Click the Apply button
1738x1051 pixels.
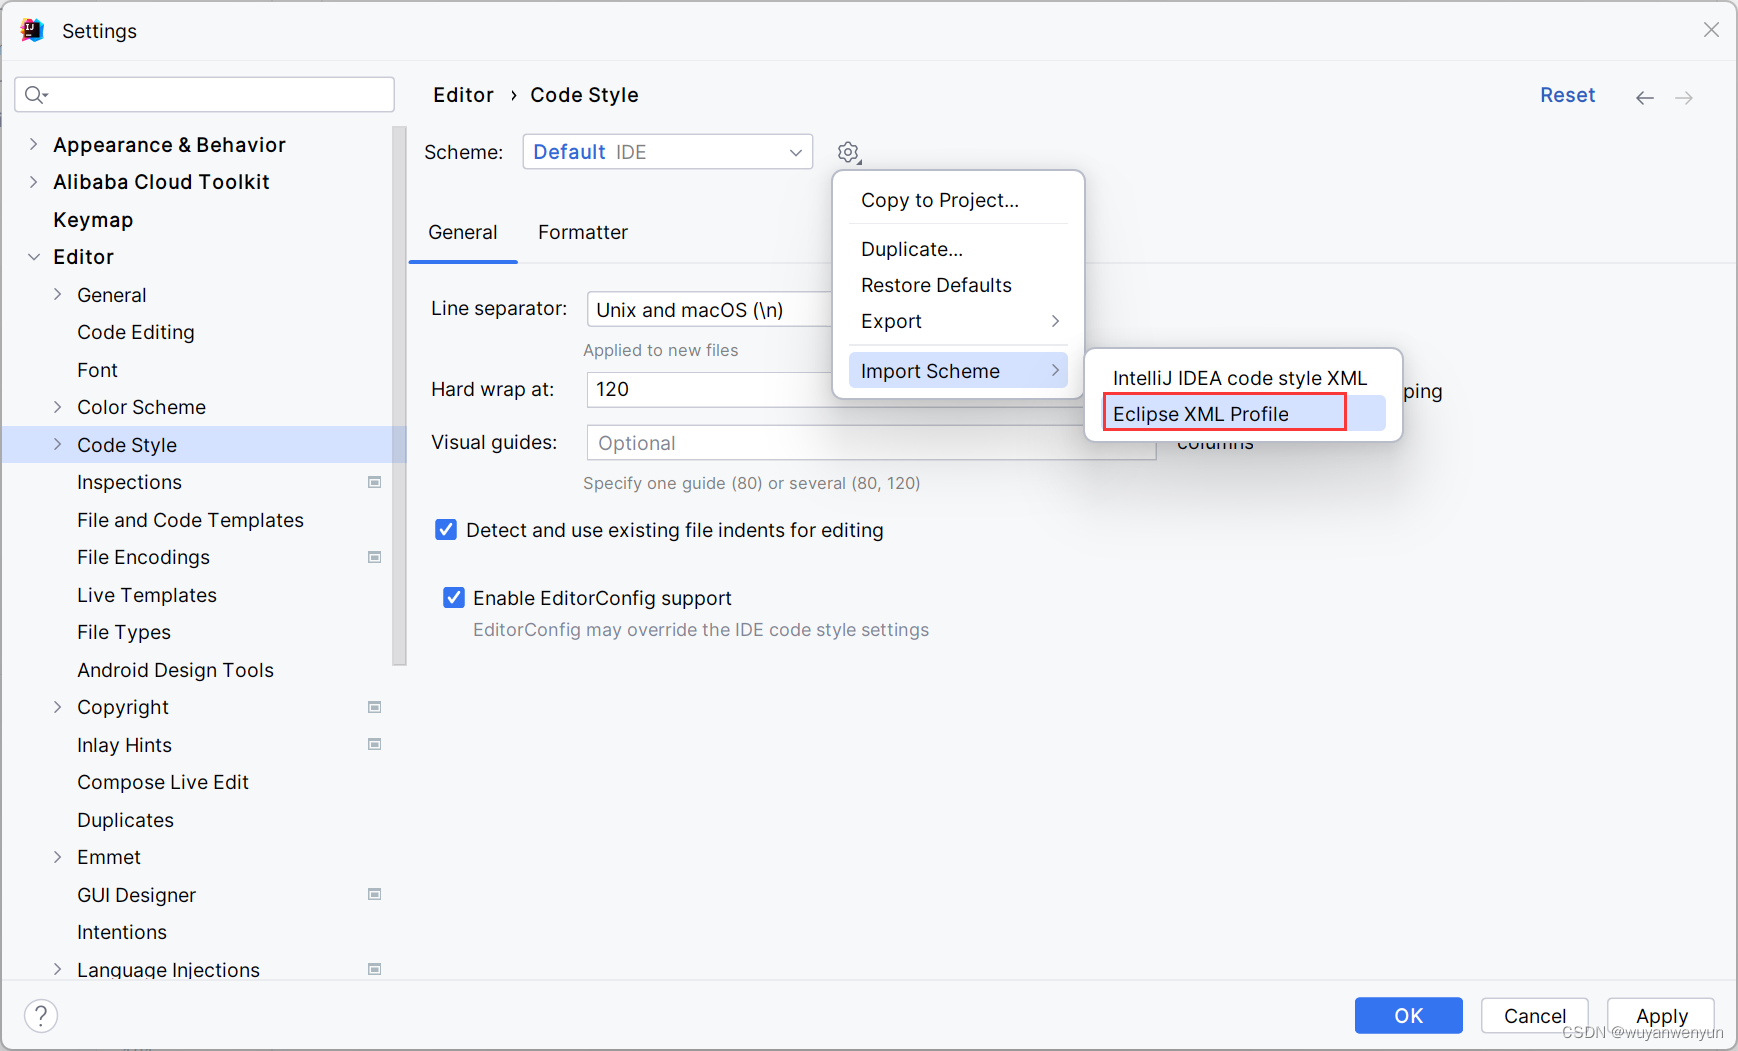click(1661, 1016)
